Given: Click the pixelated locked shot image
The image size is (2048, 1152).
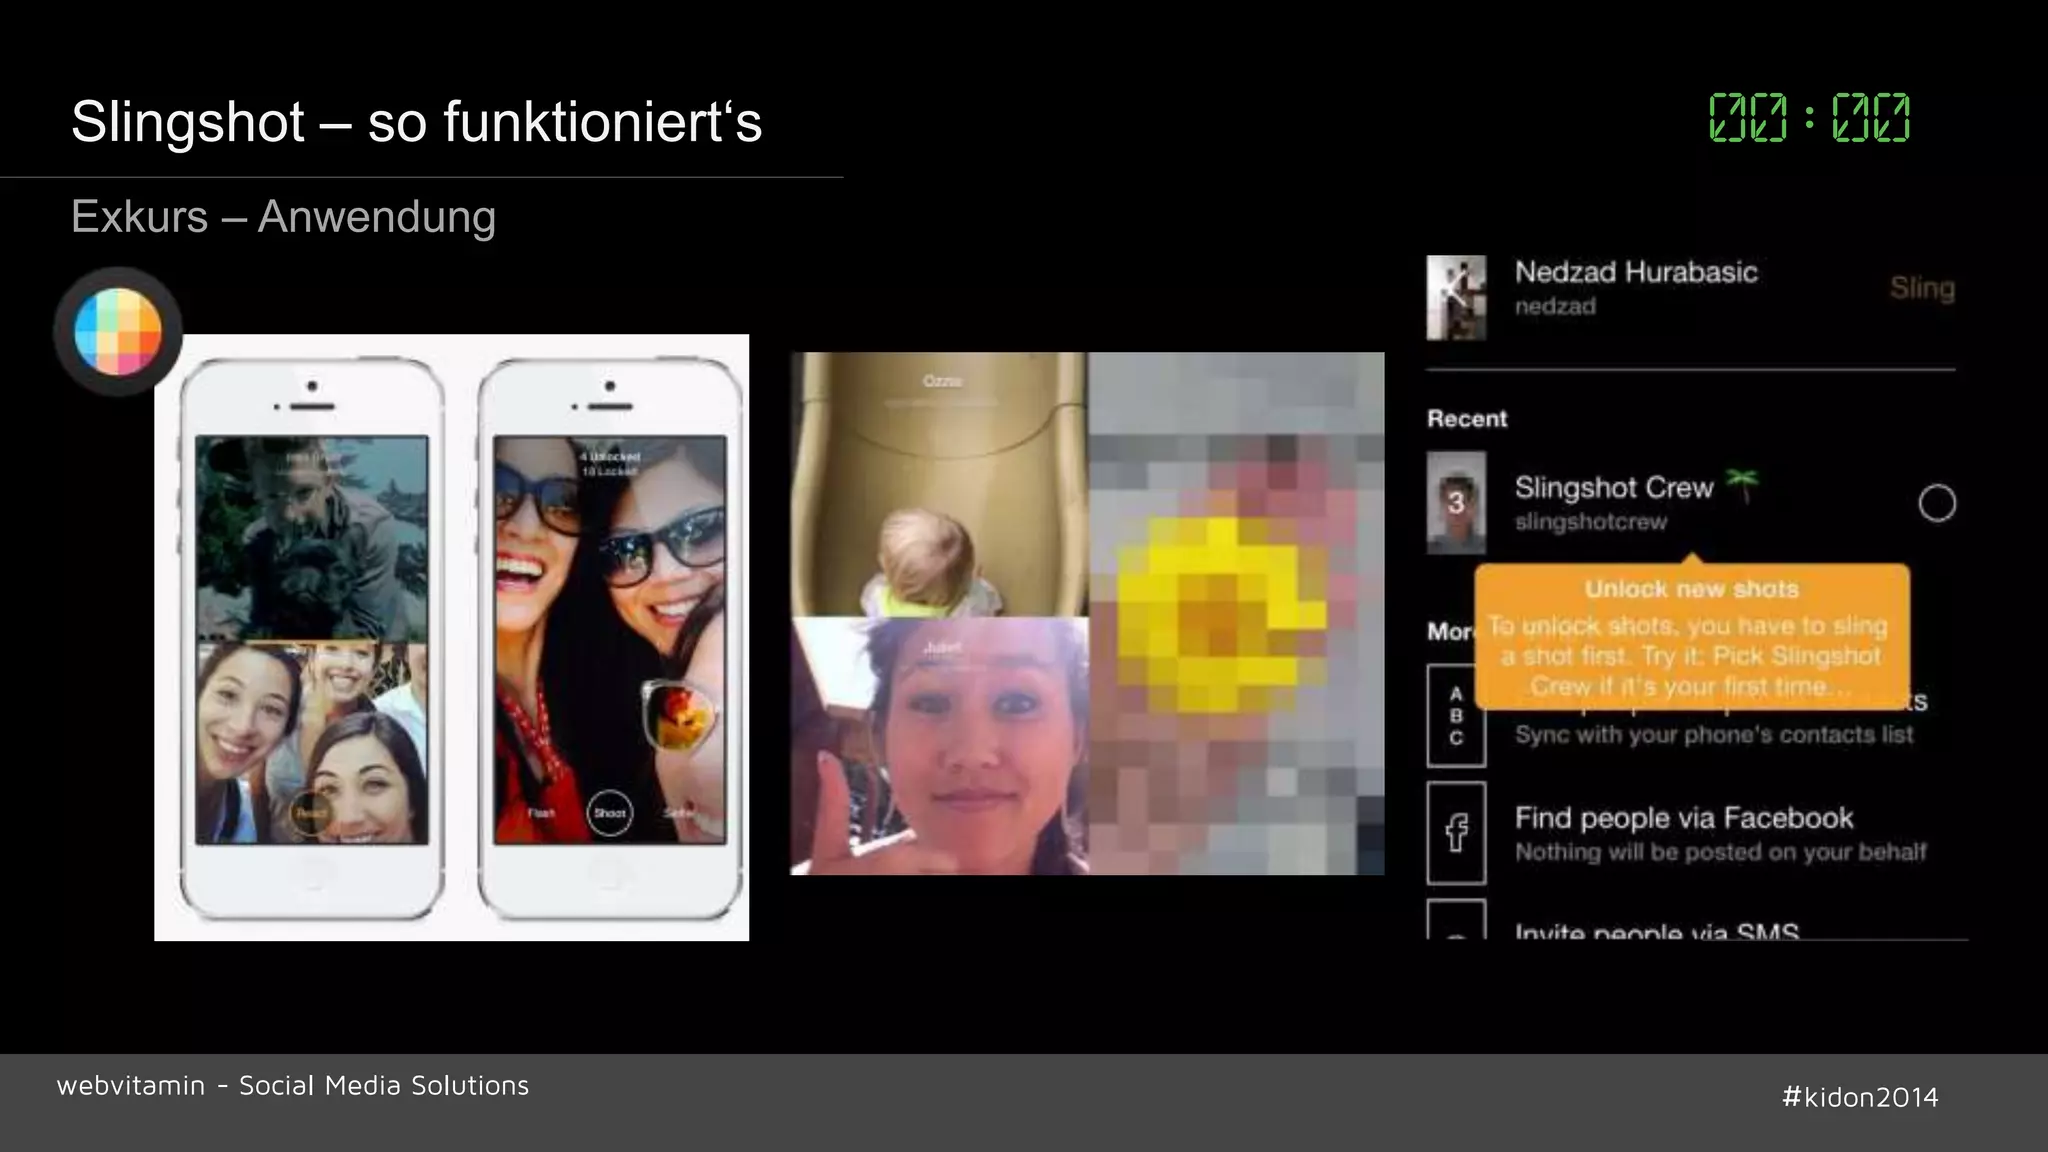Looking at the screenshot, I should pyautogui.click(x=1236, y=613).
